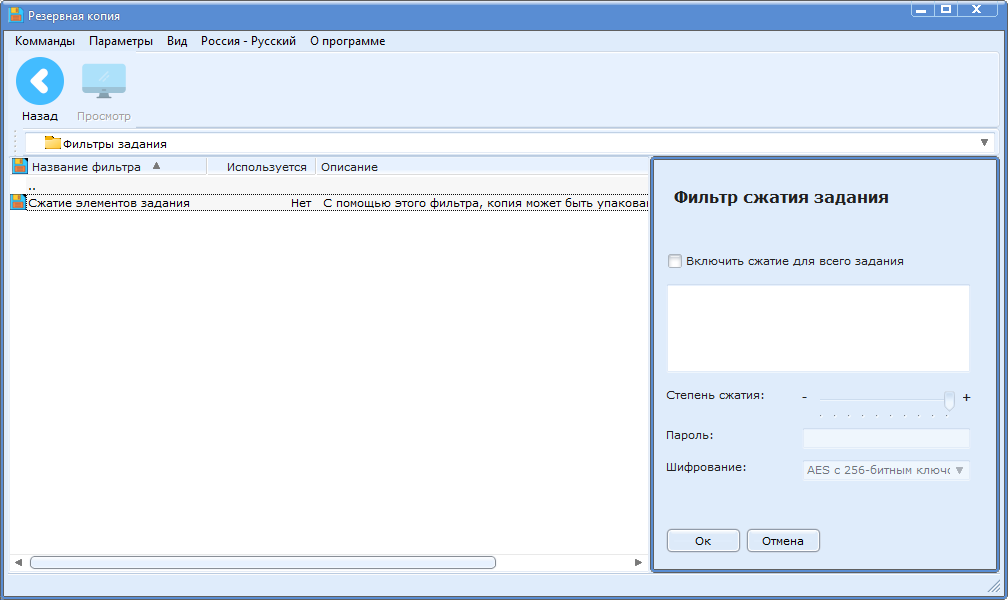Click the folder icon in path bar

pyautogui.click(x=52, y=143)
